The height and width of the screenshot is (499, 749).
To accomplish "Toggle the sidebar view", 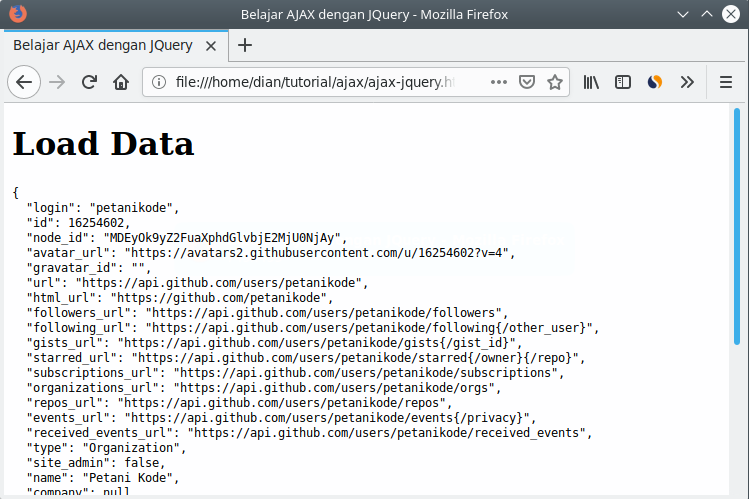I will (x=623, y=82).
